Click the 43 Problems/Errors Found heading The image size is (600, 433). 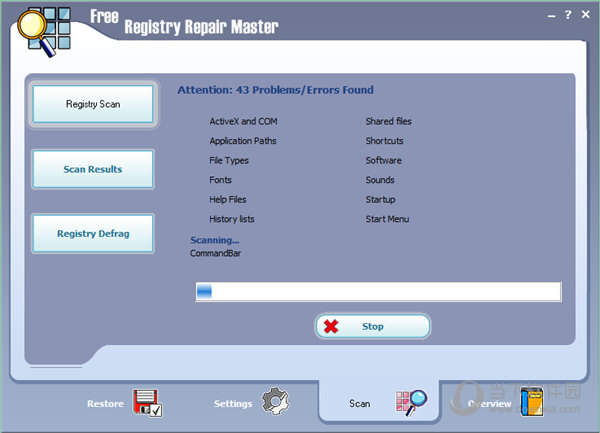tap(276, 90)
